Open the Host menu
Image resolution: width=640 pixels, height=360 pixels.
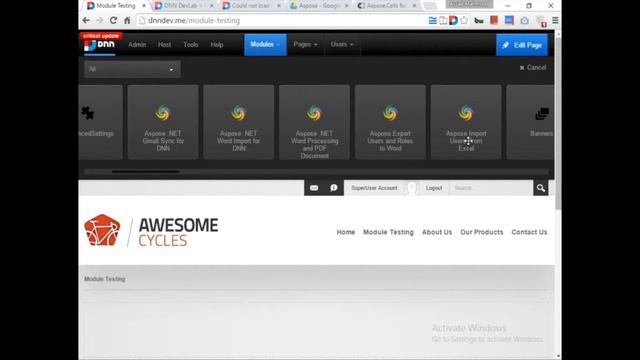pyautogui.click(x=164, y=44)
